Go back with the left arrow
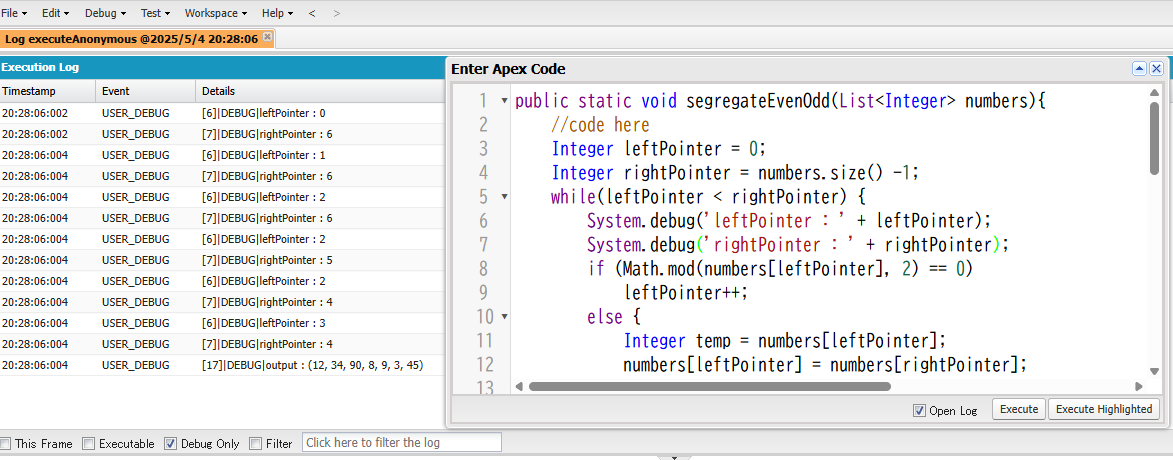The width and height of the screenshot is (1173, 460). pyautogui.click(x=312, y=13)
